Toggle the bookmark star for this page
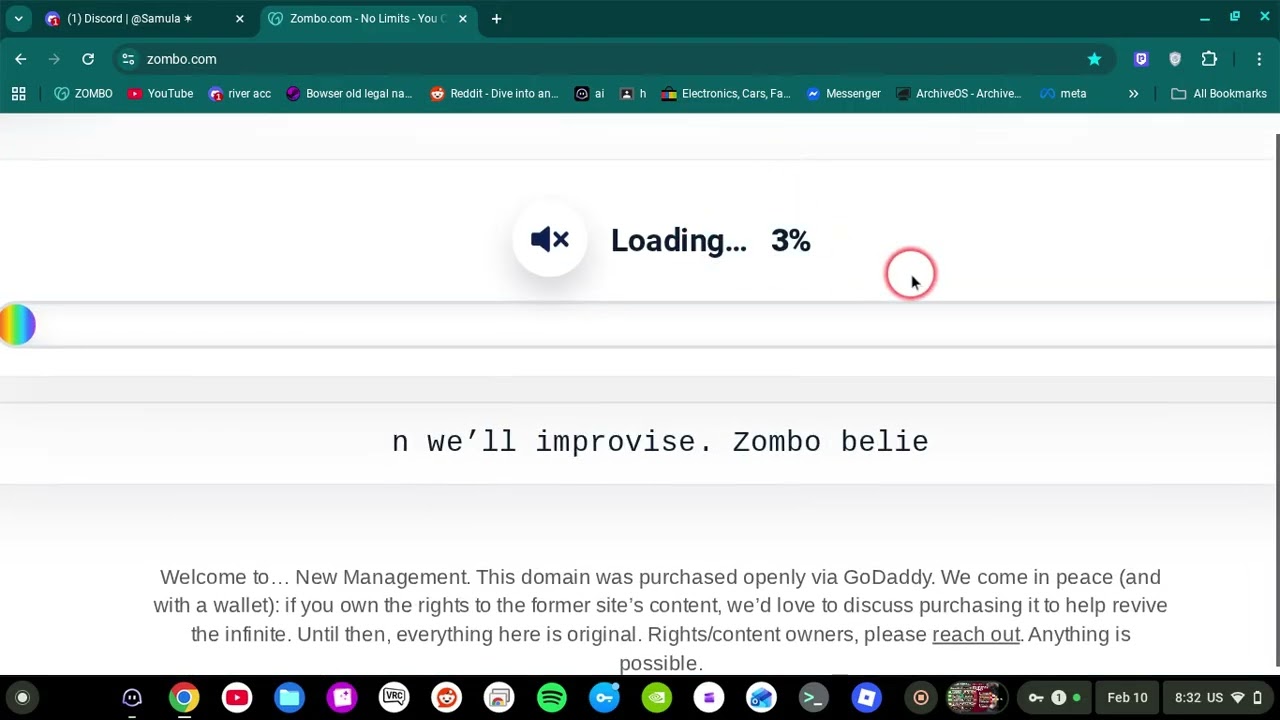This screenshot has height=720, width=1280. 1094,59
